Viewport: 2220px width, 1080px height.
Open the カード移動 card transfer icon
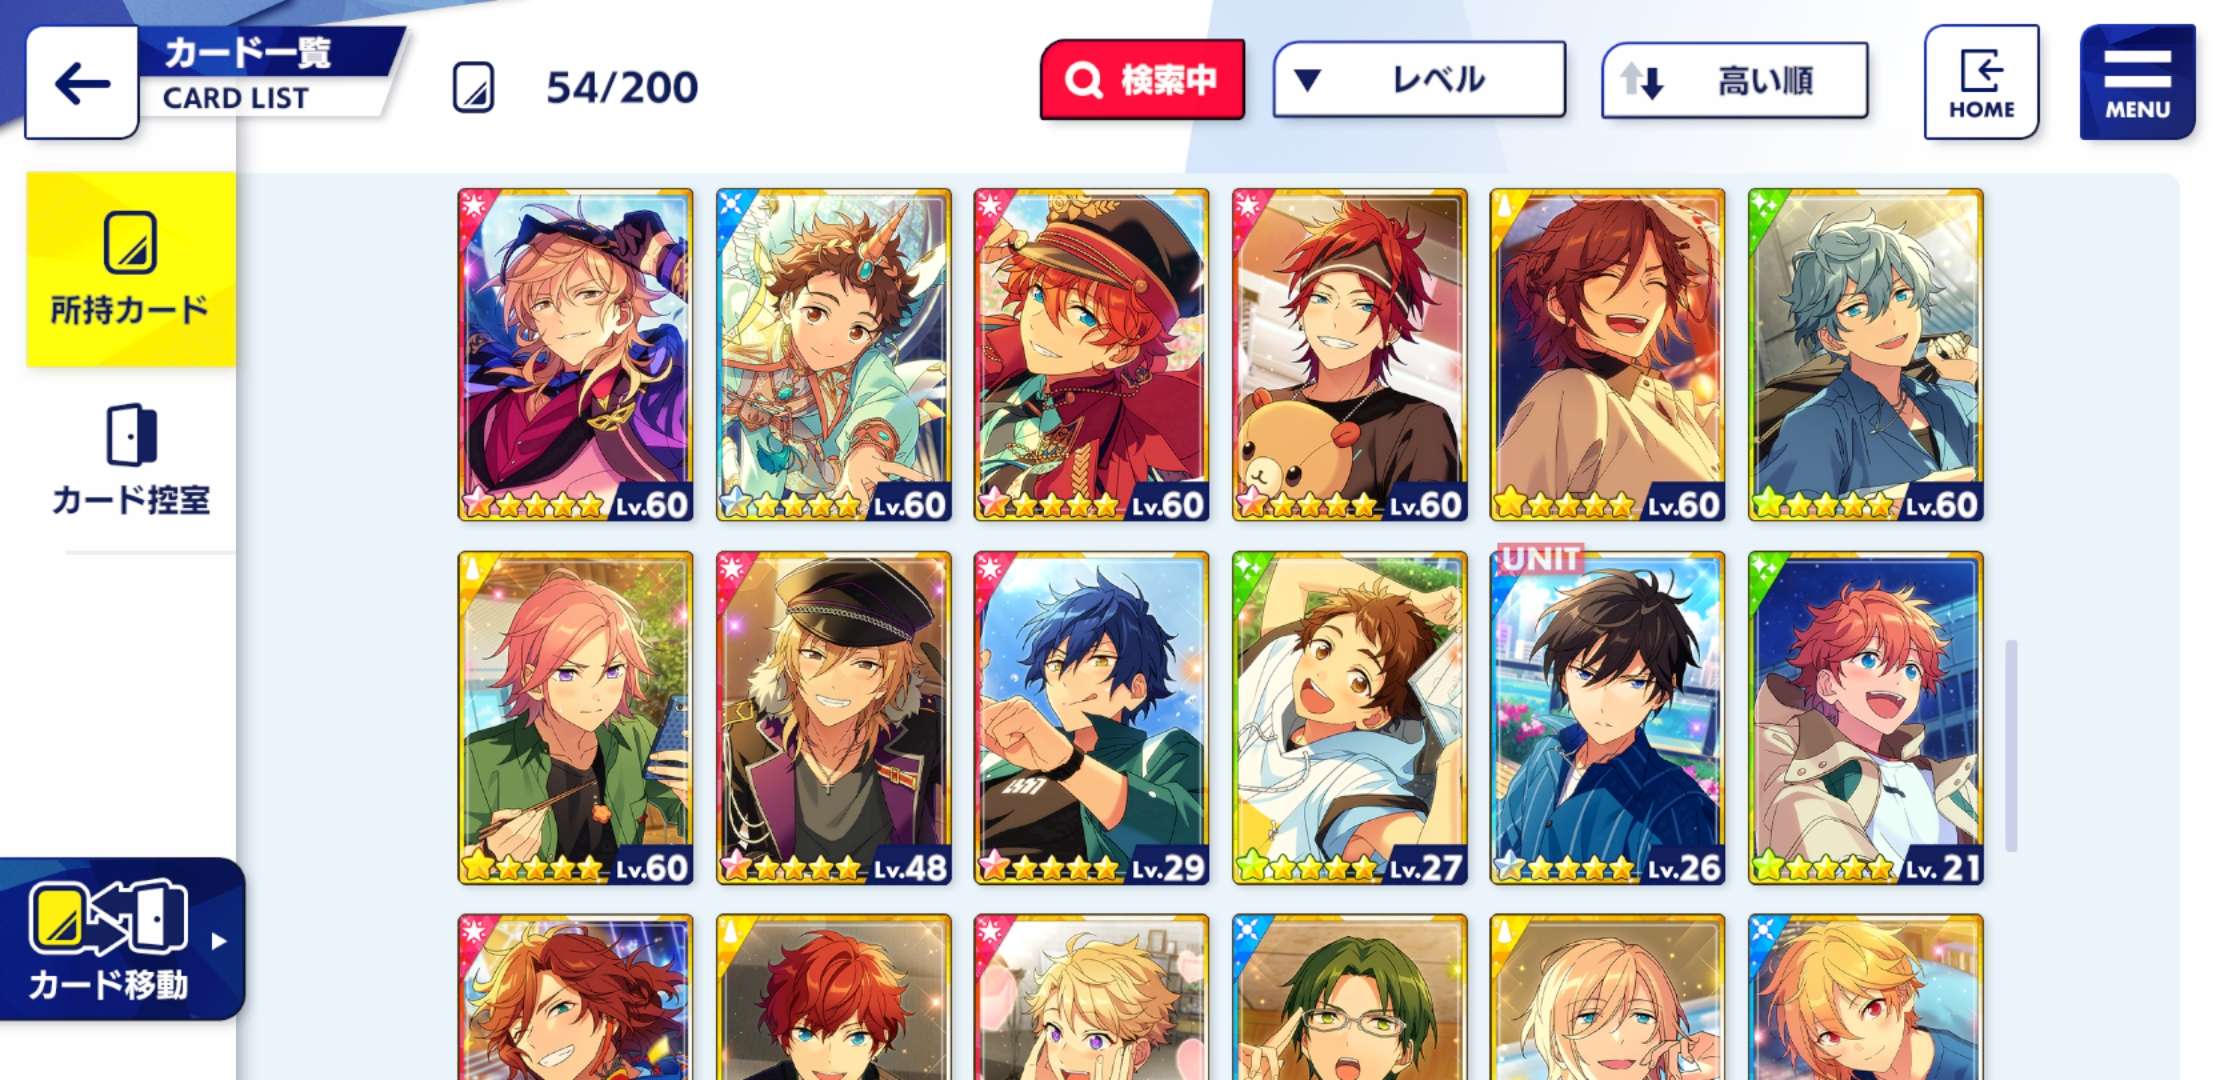click(x=110, y=940)
